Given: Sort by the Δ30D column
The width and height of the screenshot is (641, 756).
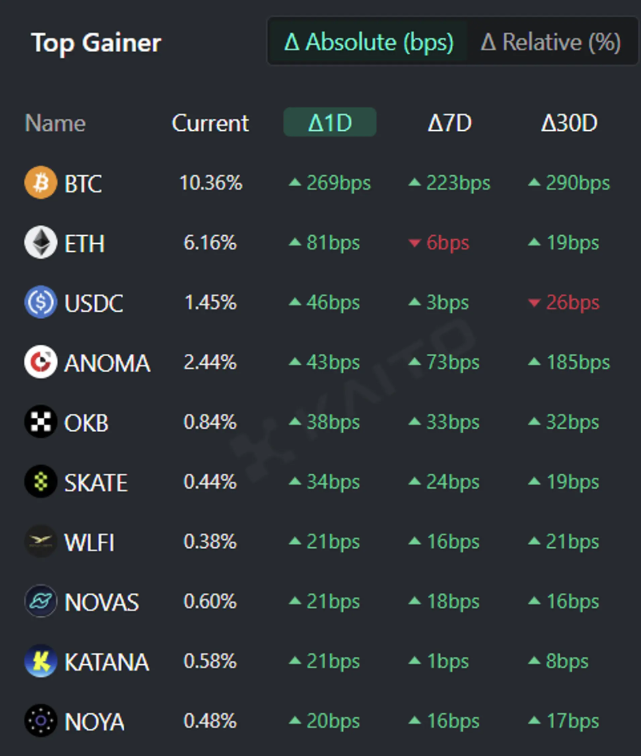Looking at the screenshot, I should [569, 123].
